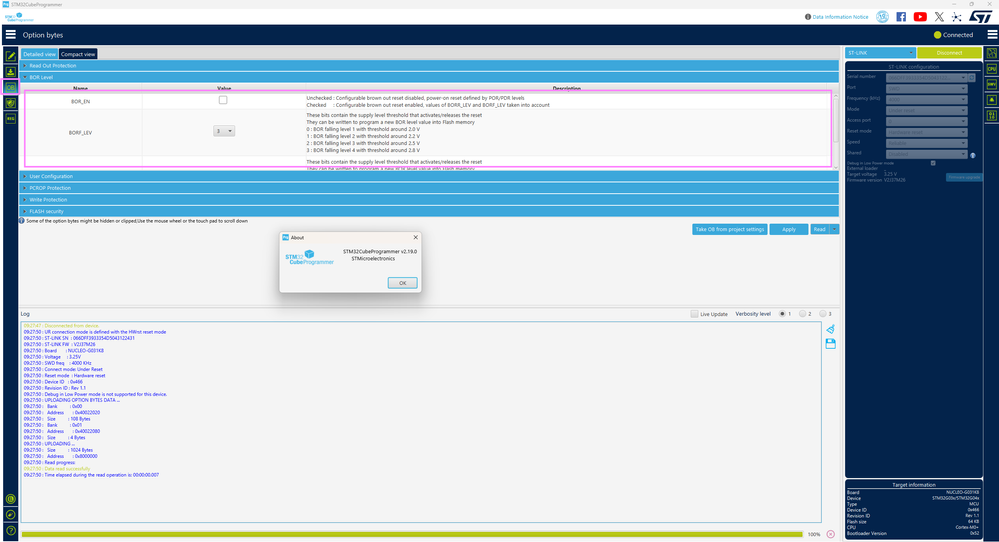
Task: Open the CPU shield icon below OB
Action: tap(10, 103)
